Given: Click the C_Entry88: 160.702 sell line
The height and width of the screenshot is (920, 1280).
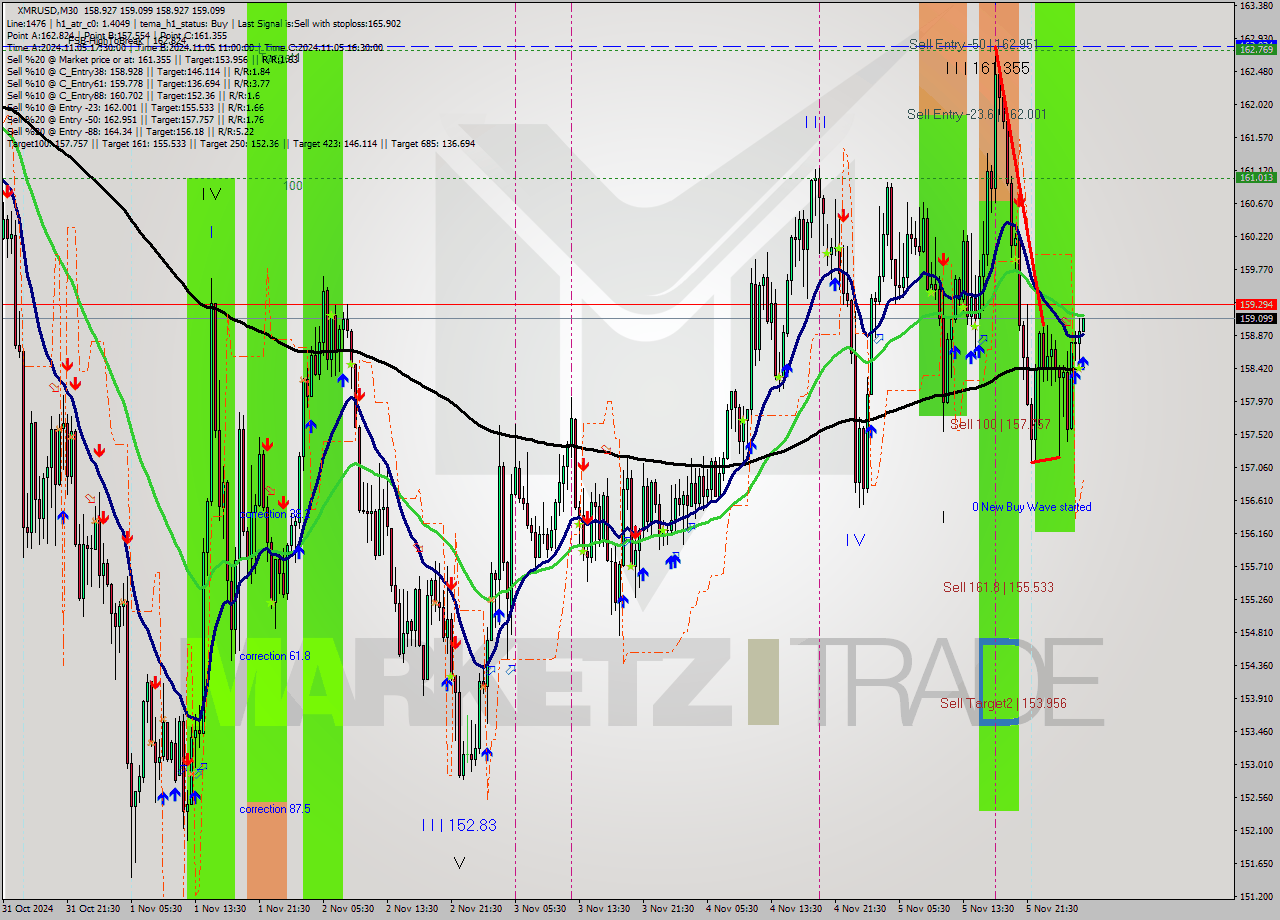Looking at the screenshot, I should (133, 95).
